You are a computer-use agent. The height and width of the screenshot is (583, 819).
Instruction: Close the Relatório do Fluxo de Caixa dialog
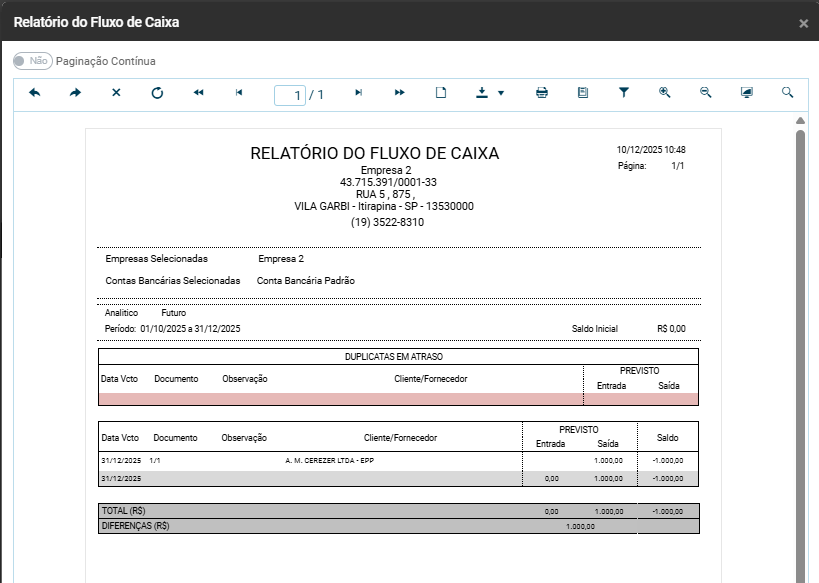(x=804, y=23)
